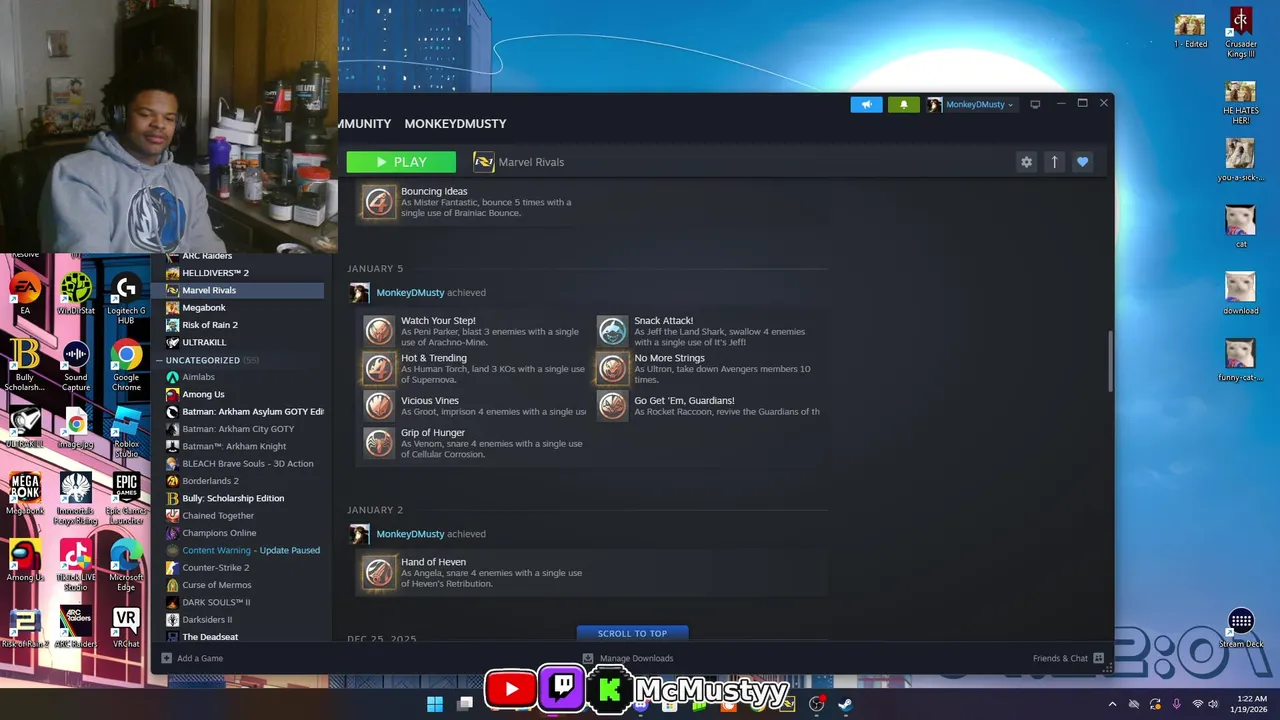Open the Steam Big Picture monitor icon
This screenshot has height=720, width=1280.
coord(1035,104)
